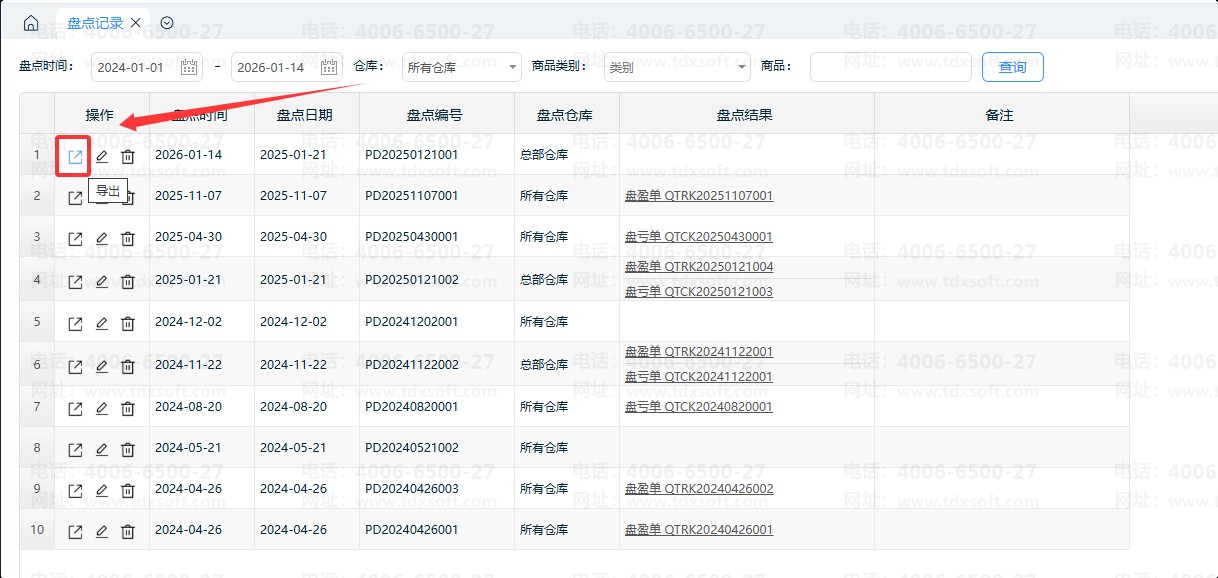Open the end date calendar picker icon
The image size is (1218, 578).
(329, 68)
